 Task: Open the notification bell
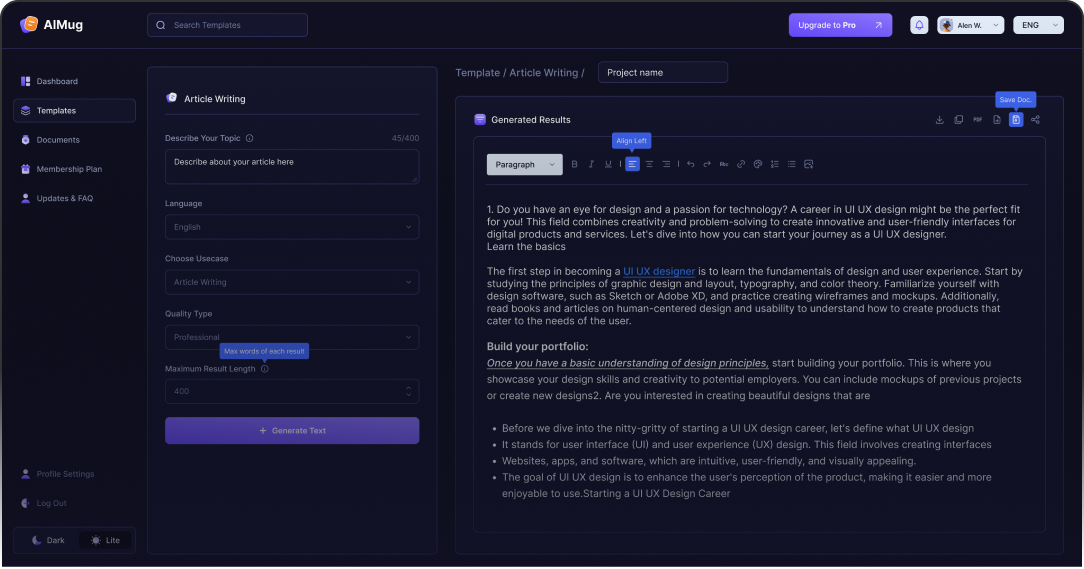(x=919, y=25)
